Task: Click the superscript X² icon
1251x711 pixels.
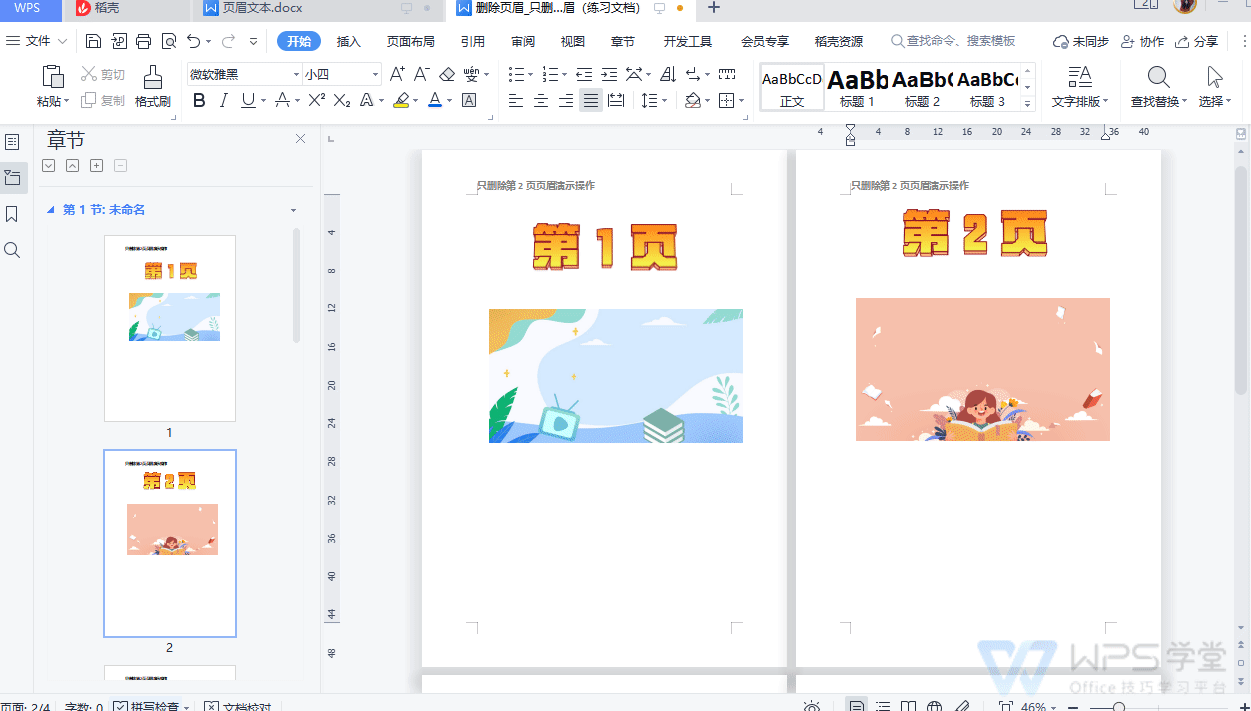Action: [x=316, y=100]
